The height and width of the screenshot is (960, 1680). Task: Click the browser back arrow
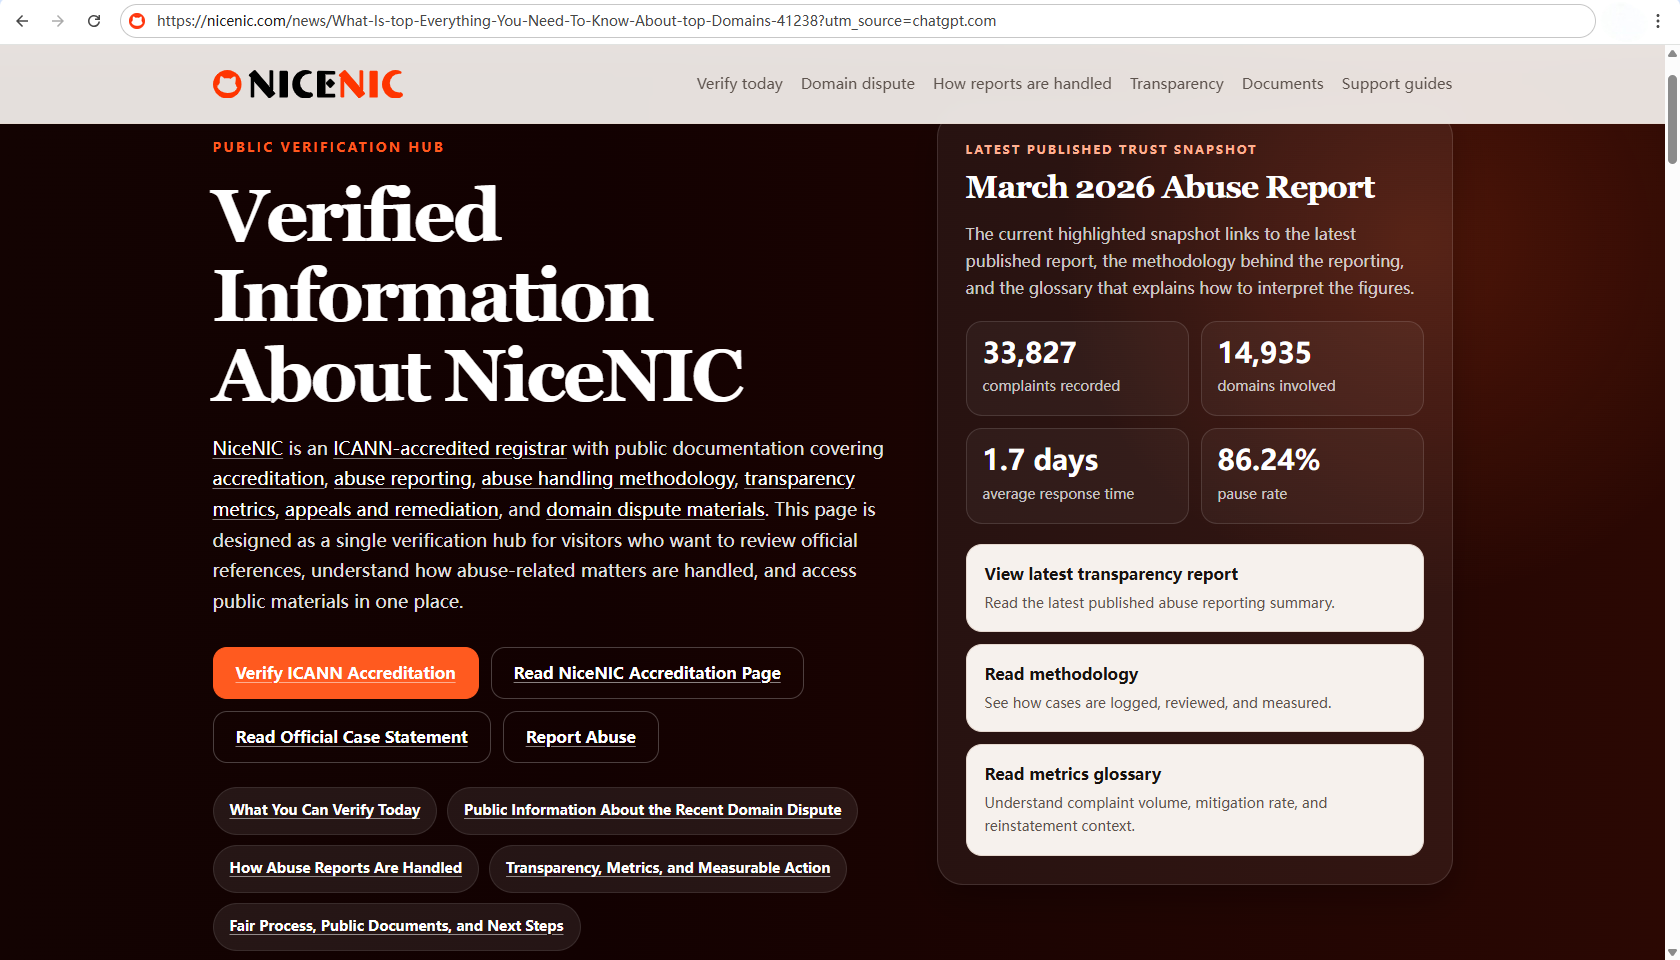click(x=22, y=21)
